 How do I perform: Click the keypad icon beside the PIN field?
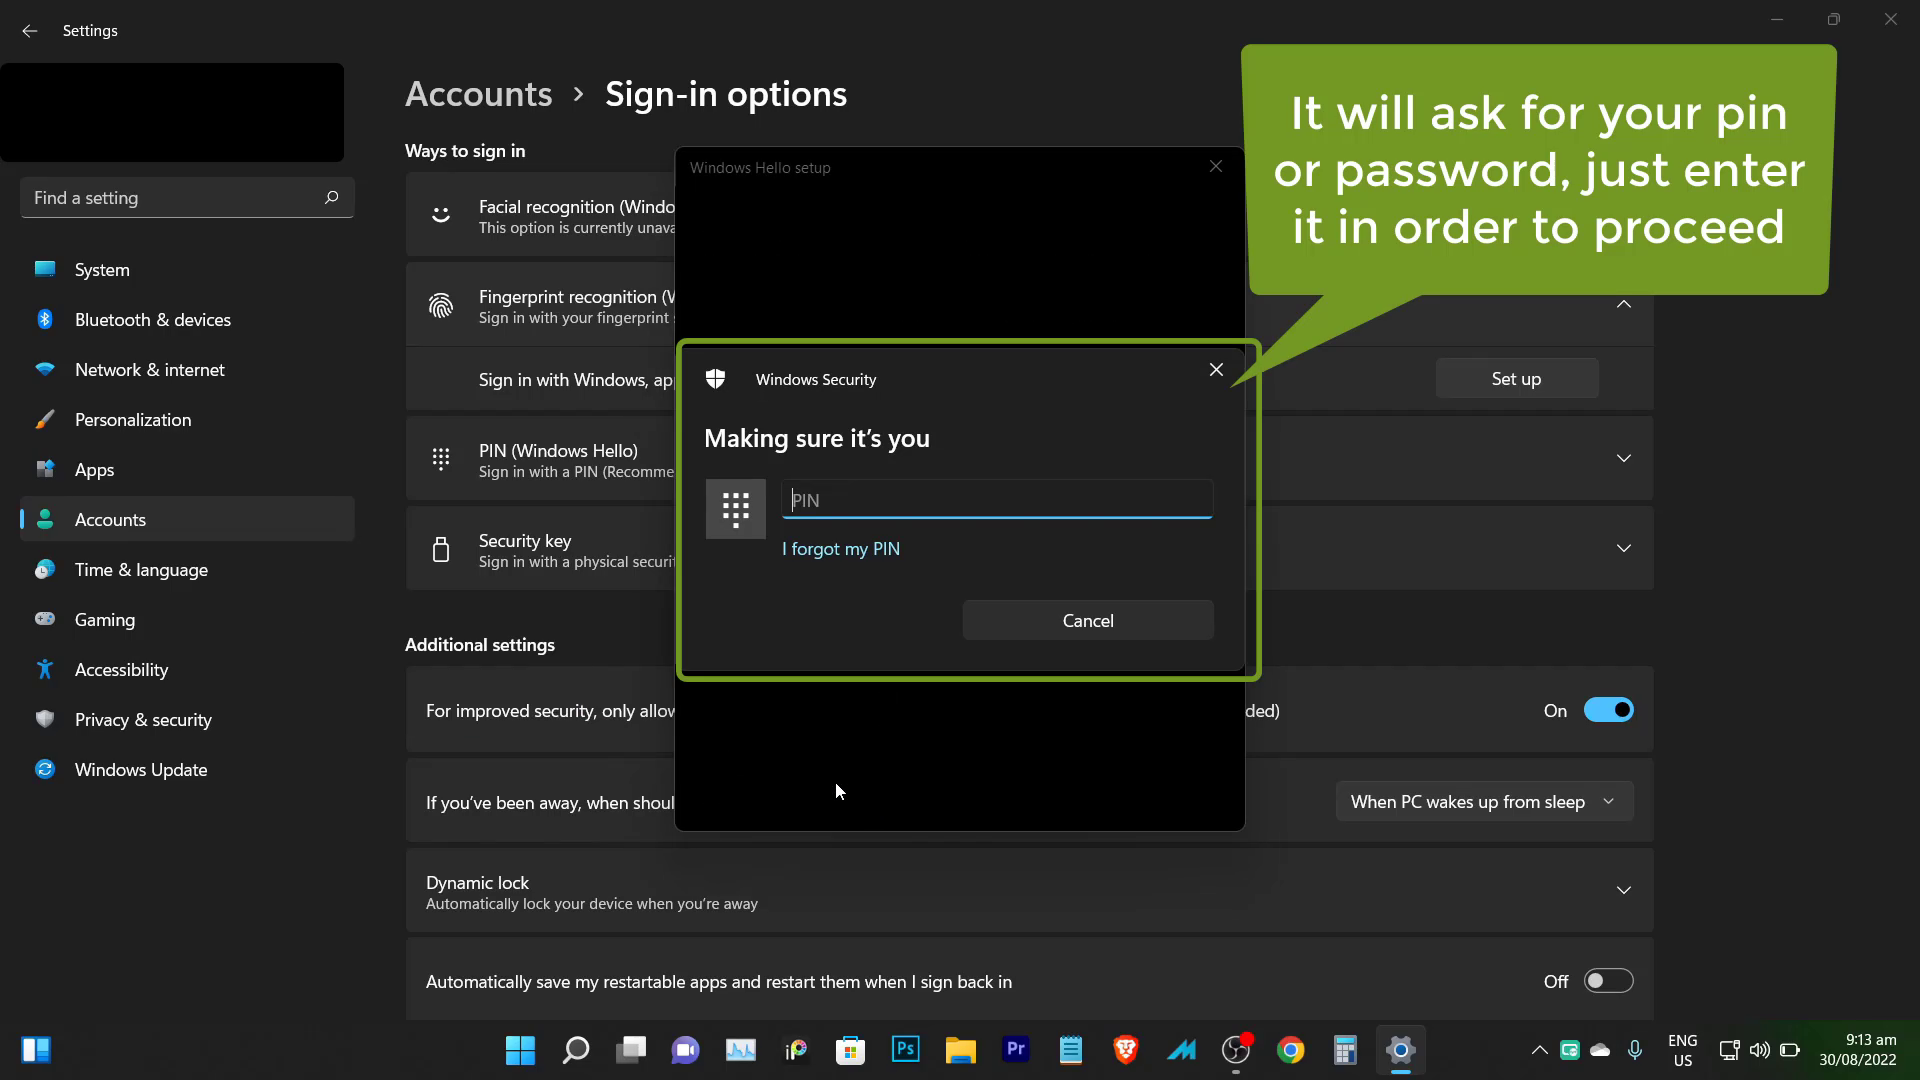(736, 509)
